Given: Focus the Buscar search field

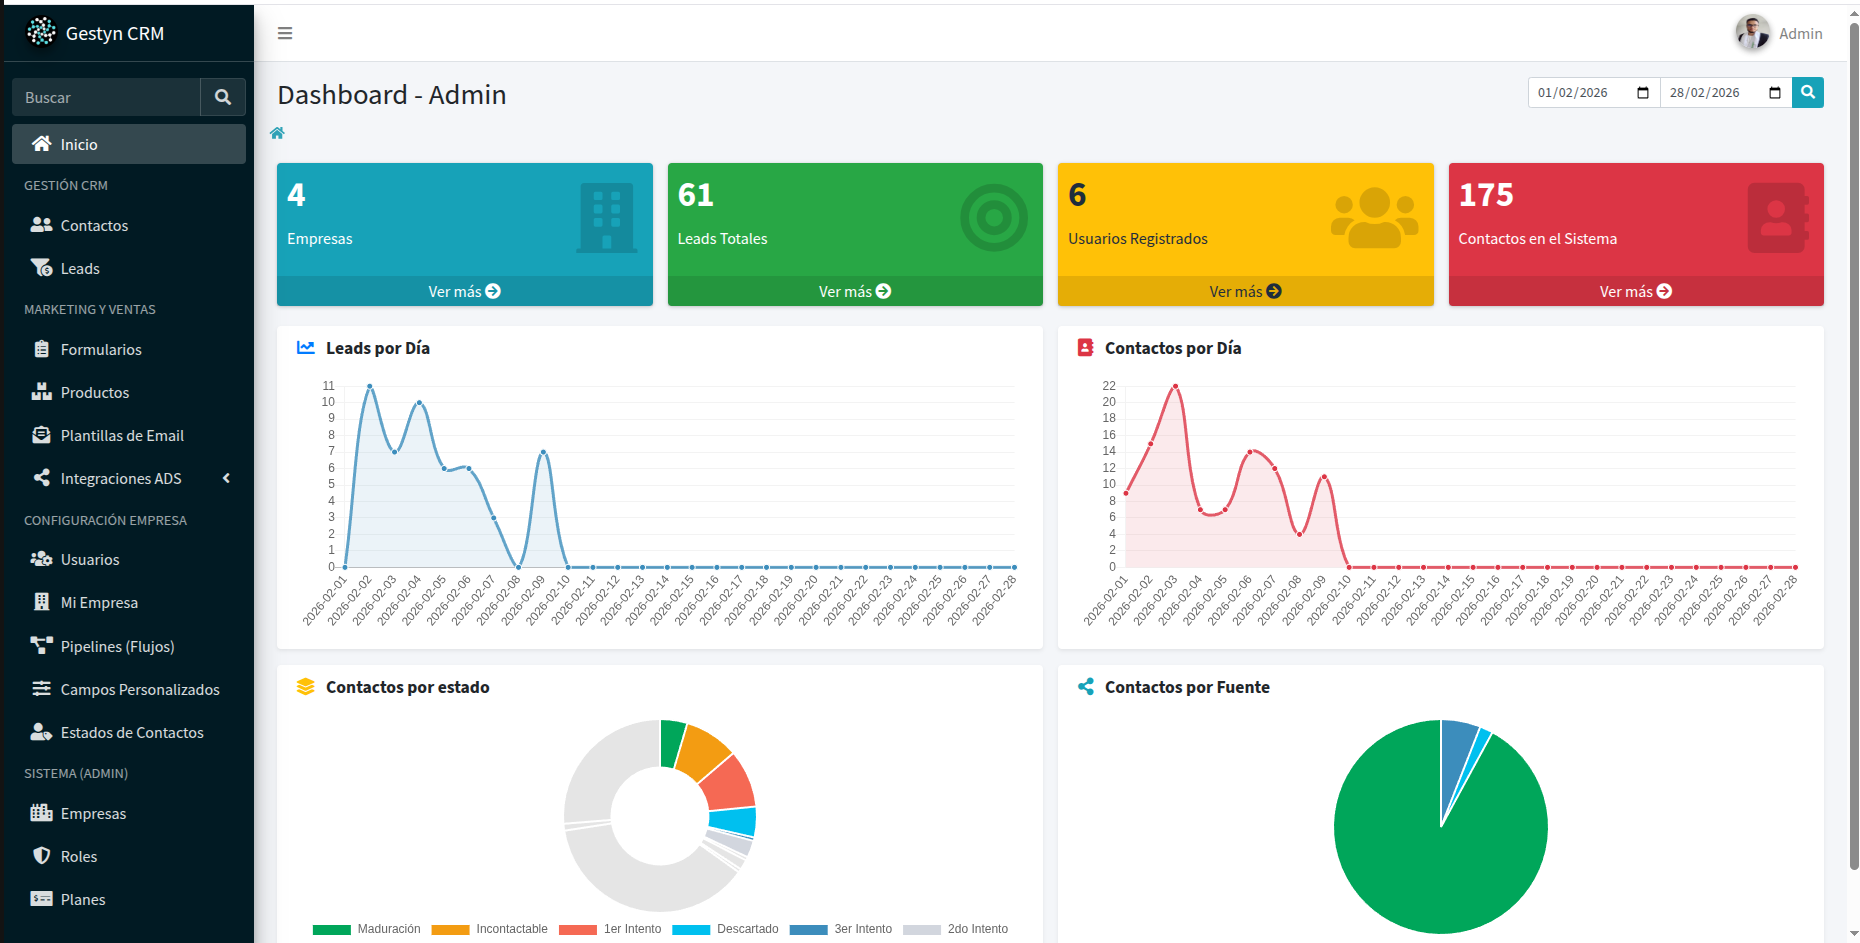Looking at the screenshot, I should (106, 97).
